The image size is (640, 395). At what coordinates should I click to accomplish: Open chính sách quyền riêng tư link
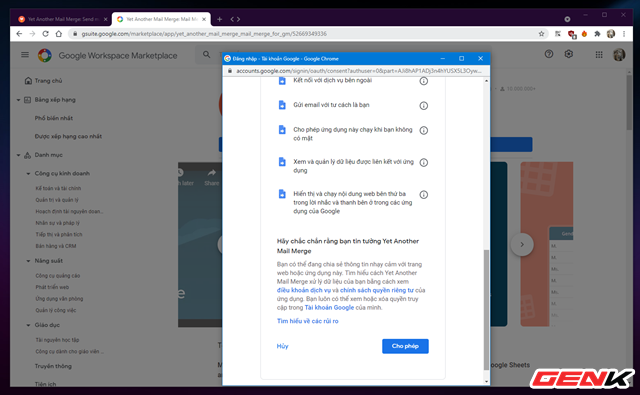click(x=377, y=290)
